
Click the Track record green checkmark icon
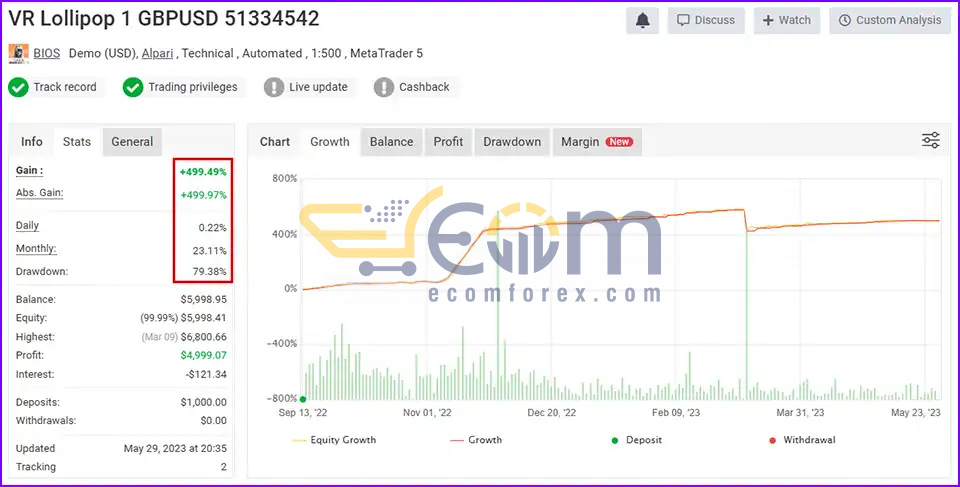click(x=18, y=87)
